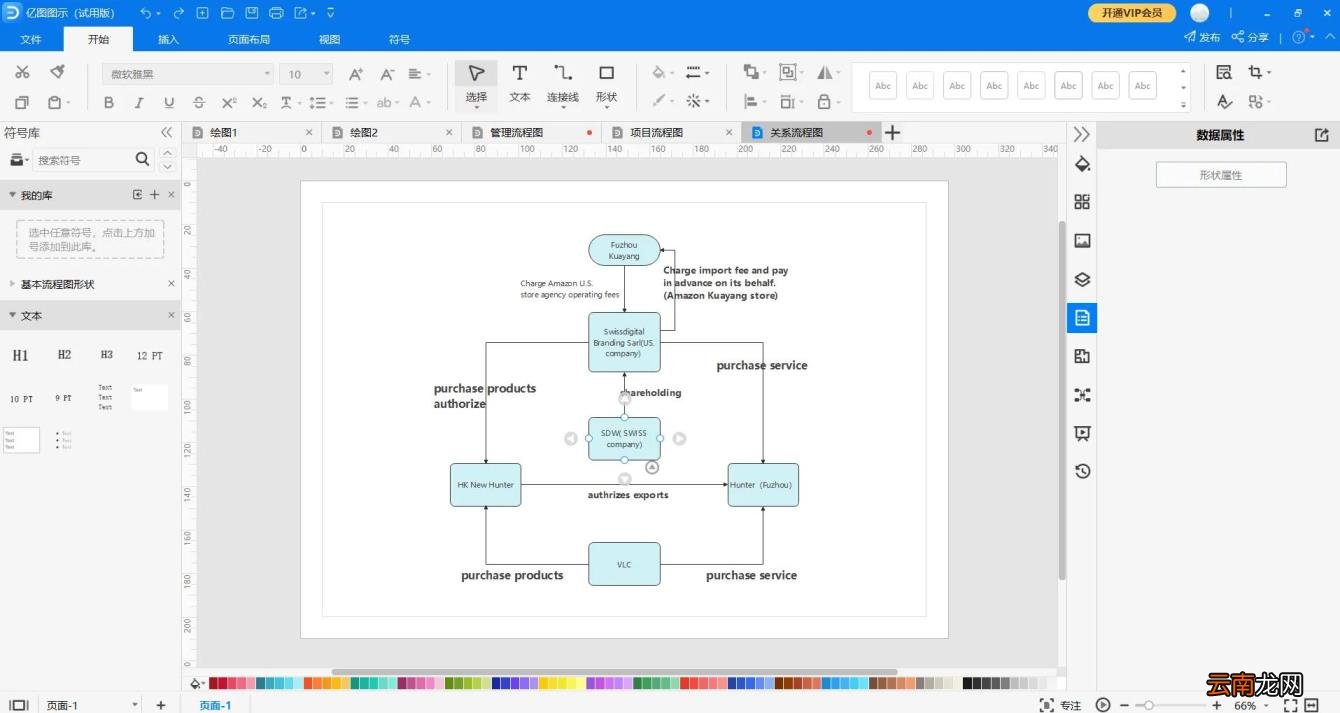Screen dimensions: 1340x713
Task: Open the bullet list dropdown
Action: pos(356,103)
